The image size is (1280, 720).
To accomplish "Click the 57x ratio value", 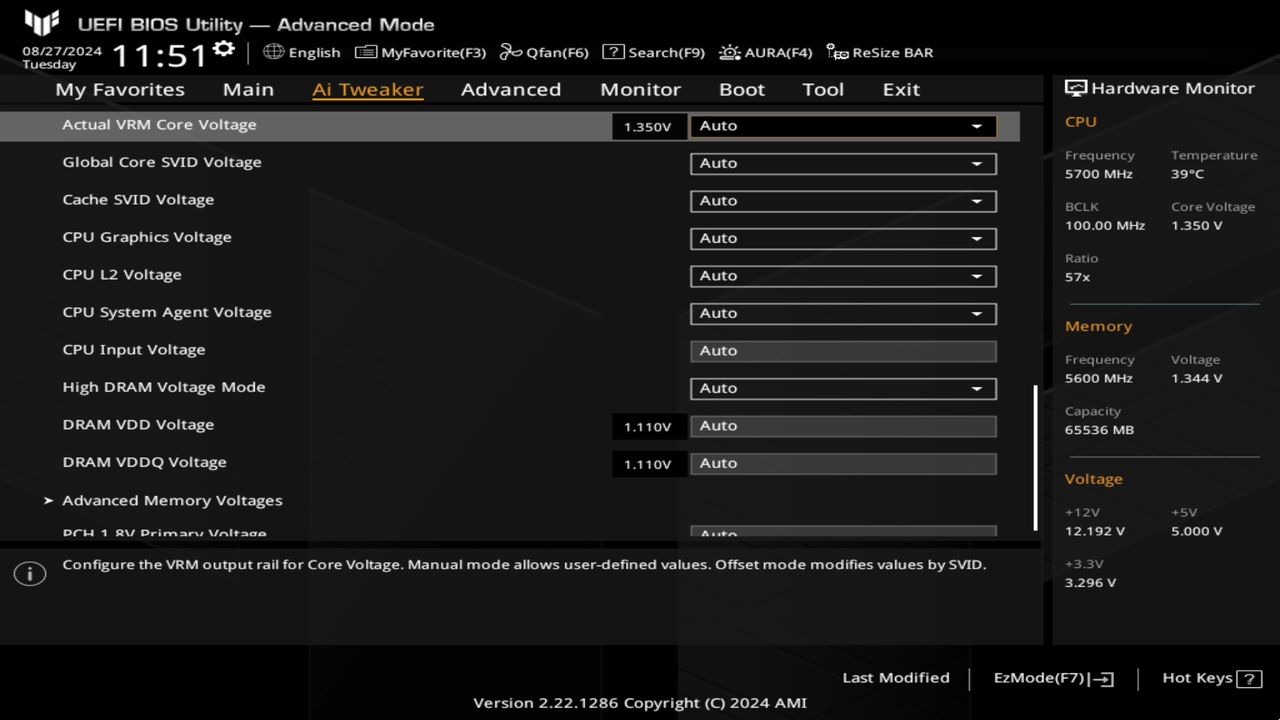I will (x=1078, y=277).
